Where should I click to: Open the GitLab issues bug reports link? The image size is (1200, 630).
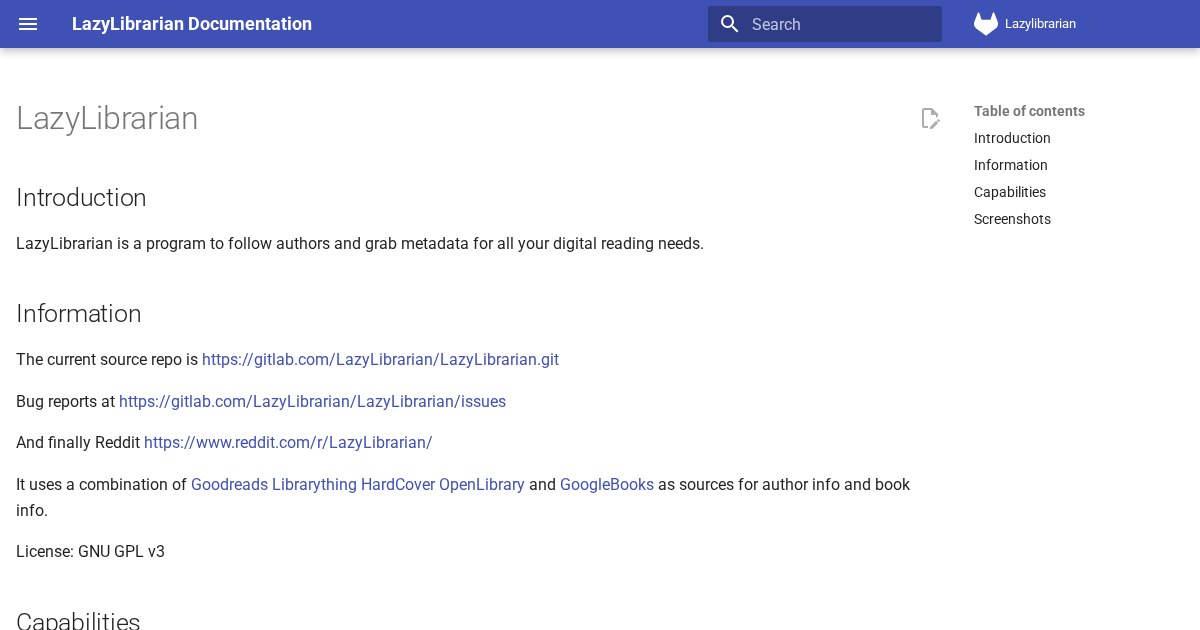[312, 401]
